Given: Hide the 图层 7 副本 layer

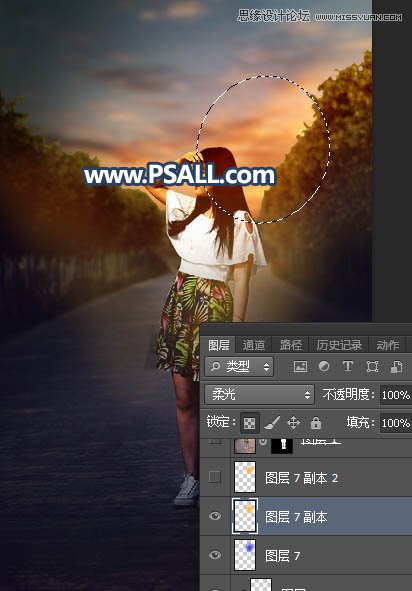Looking at the screenshot, I should pyautogui.click(x=215, y=516).
